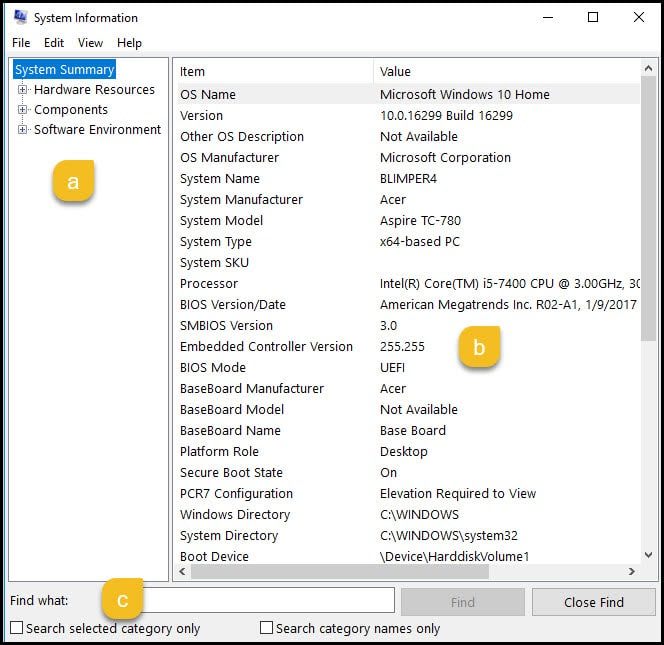Click the value 10.0.16299 Build 16299
664x645 pixels.
(446, 116)
